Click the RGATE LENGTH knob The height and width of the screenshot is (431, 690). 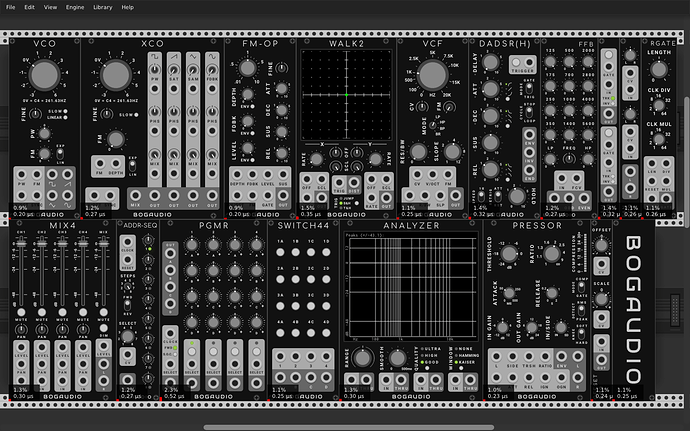659,70
